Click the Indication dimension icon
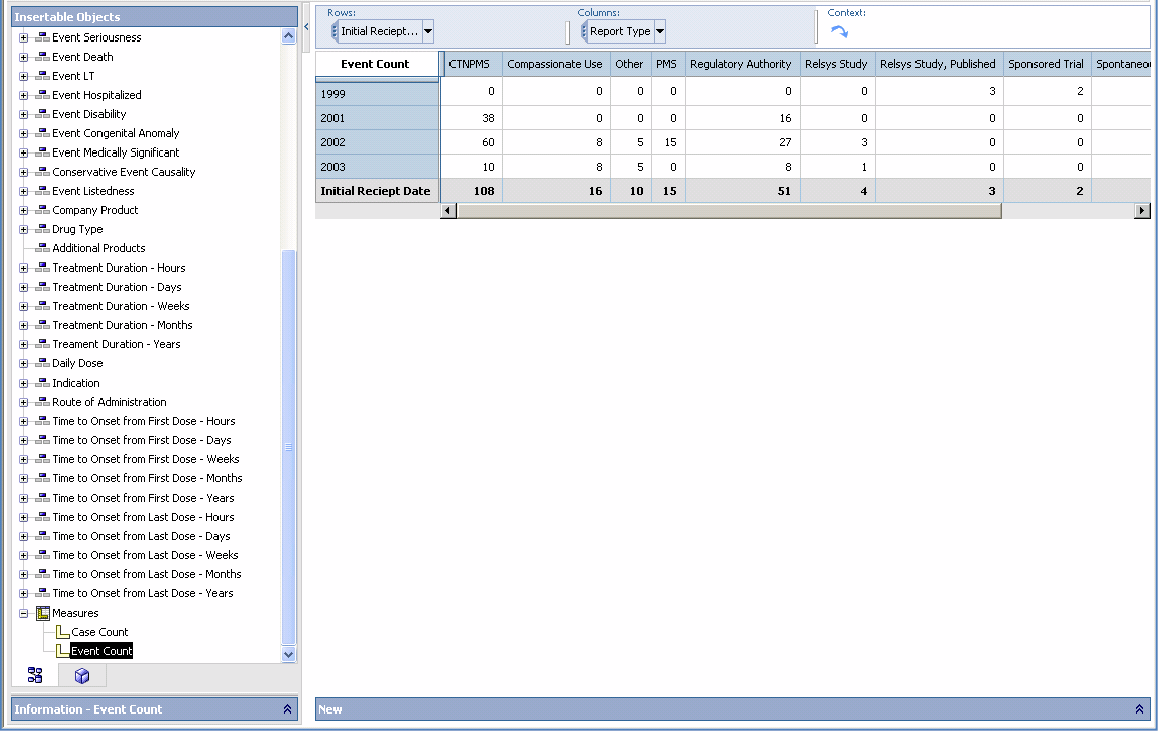 coord(43,383)
